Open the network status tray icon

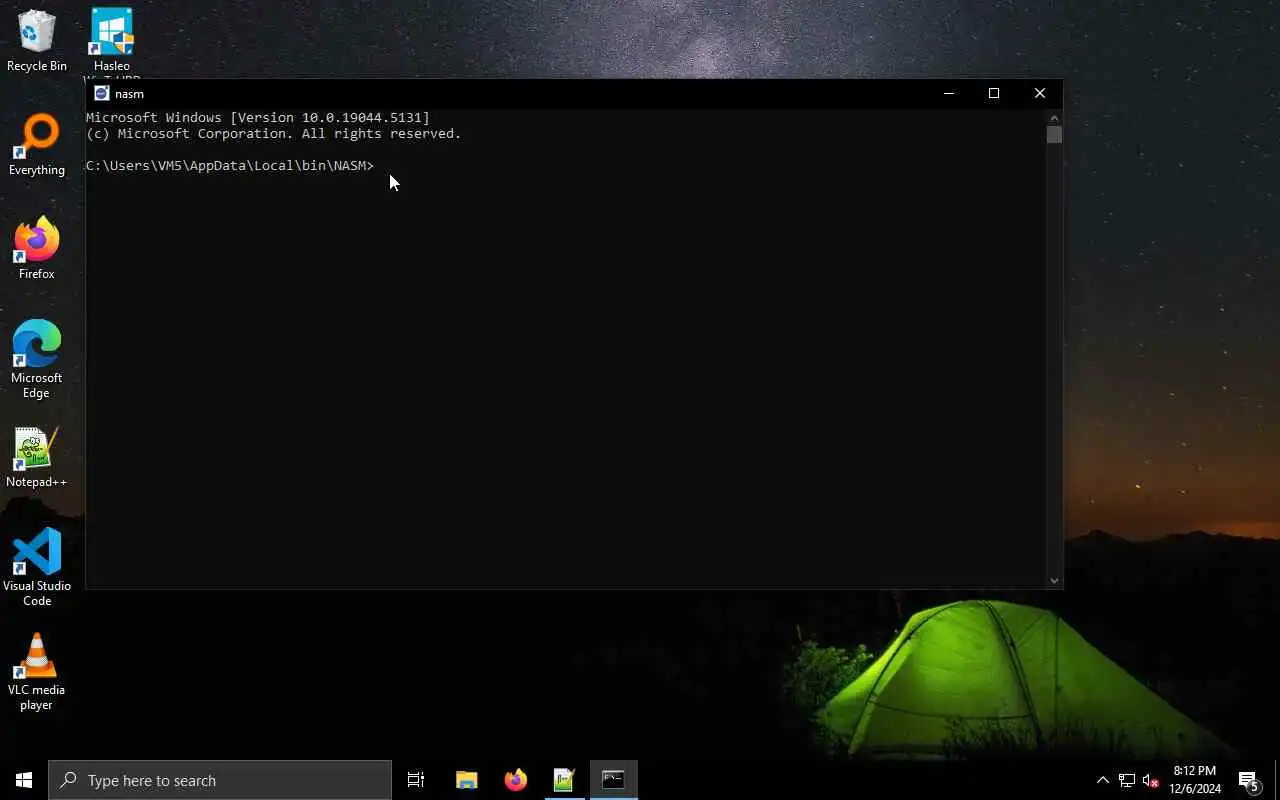1127,780
